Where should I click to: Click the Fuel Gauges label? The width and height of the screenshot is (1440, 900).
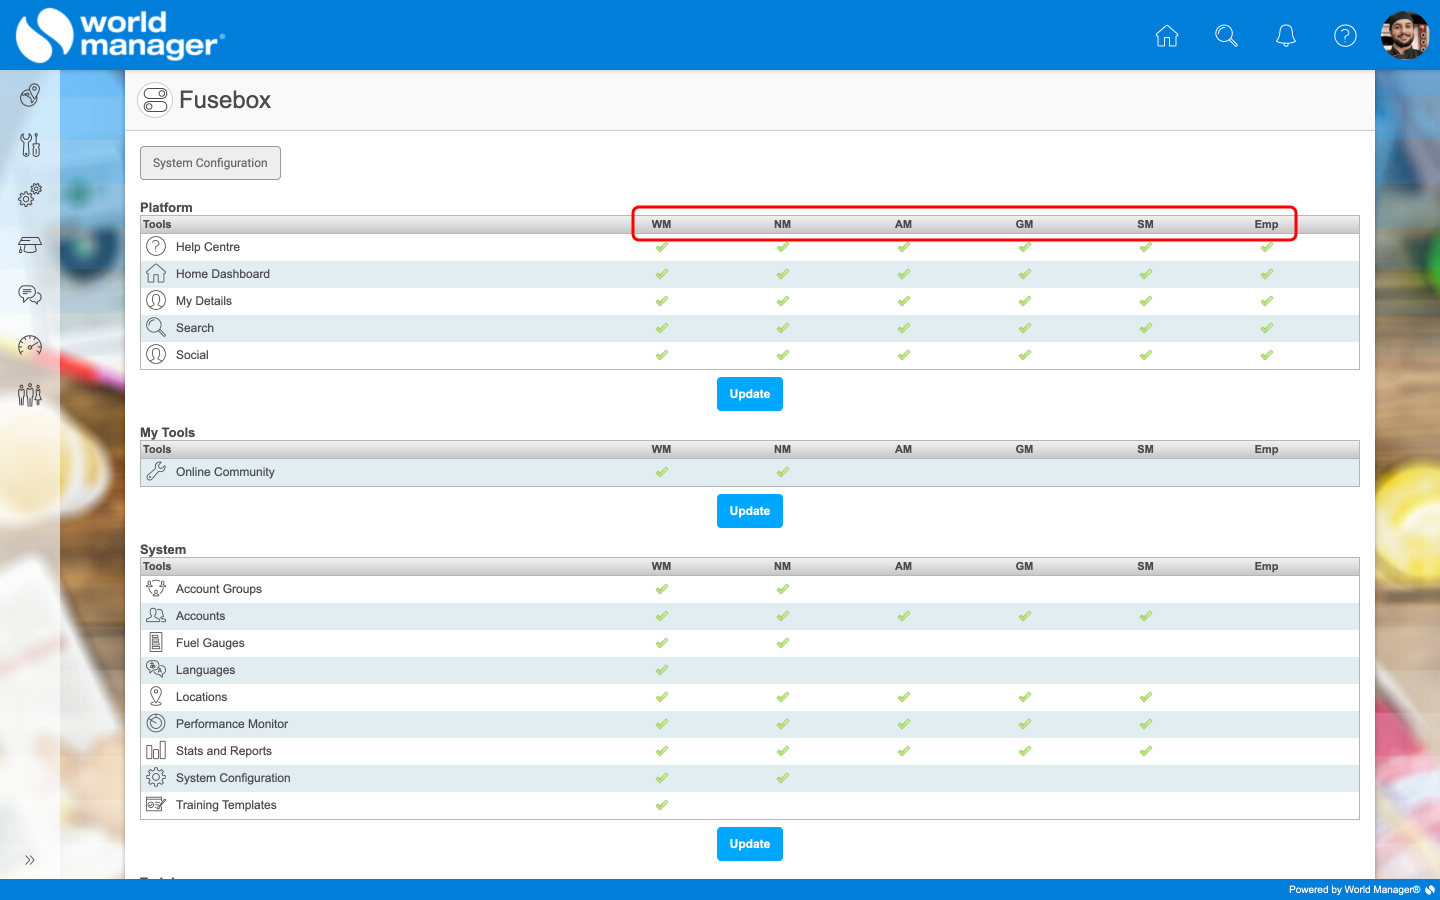210,643
